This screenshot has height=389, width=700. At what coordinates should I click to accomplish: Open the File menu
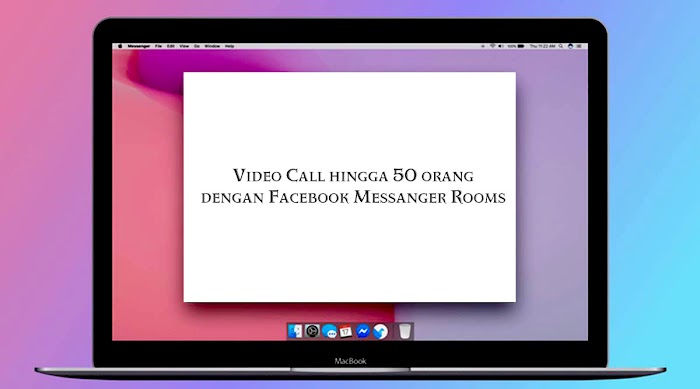158,46
